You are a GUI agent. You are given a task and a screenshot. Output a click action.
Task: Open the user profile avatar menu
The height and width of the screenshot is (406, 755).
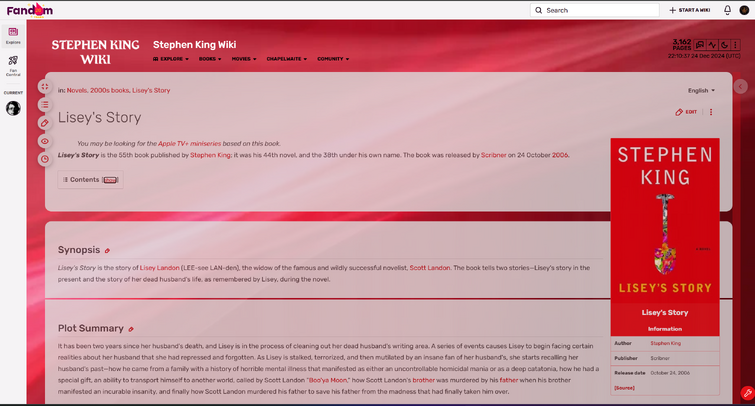[x=744, y=10]
